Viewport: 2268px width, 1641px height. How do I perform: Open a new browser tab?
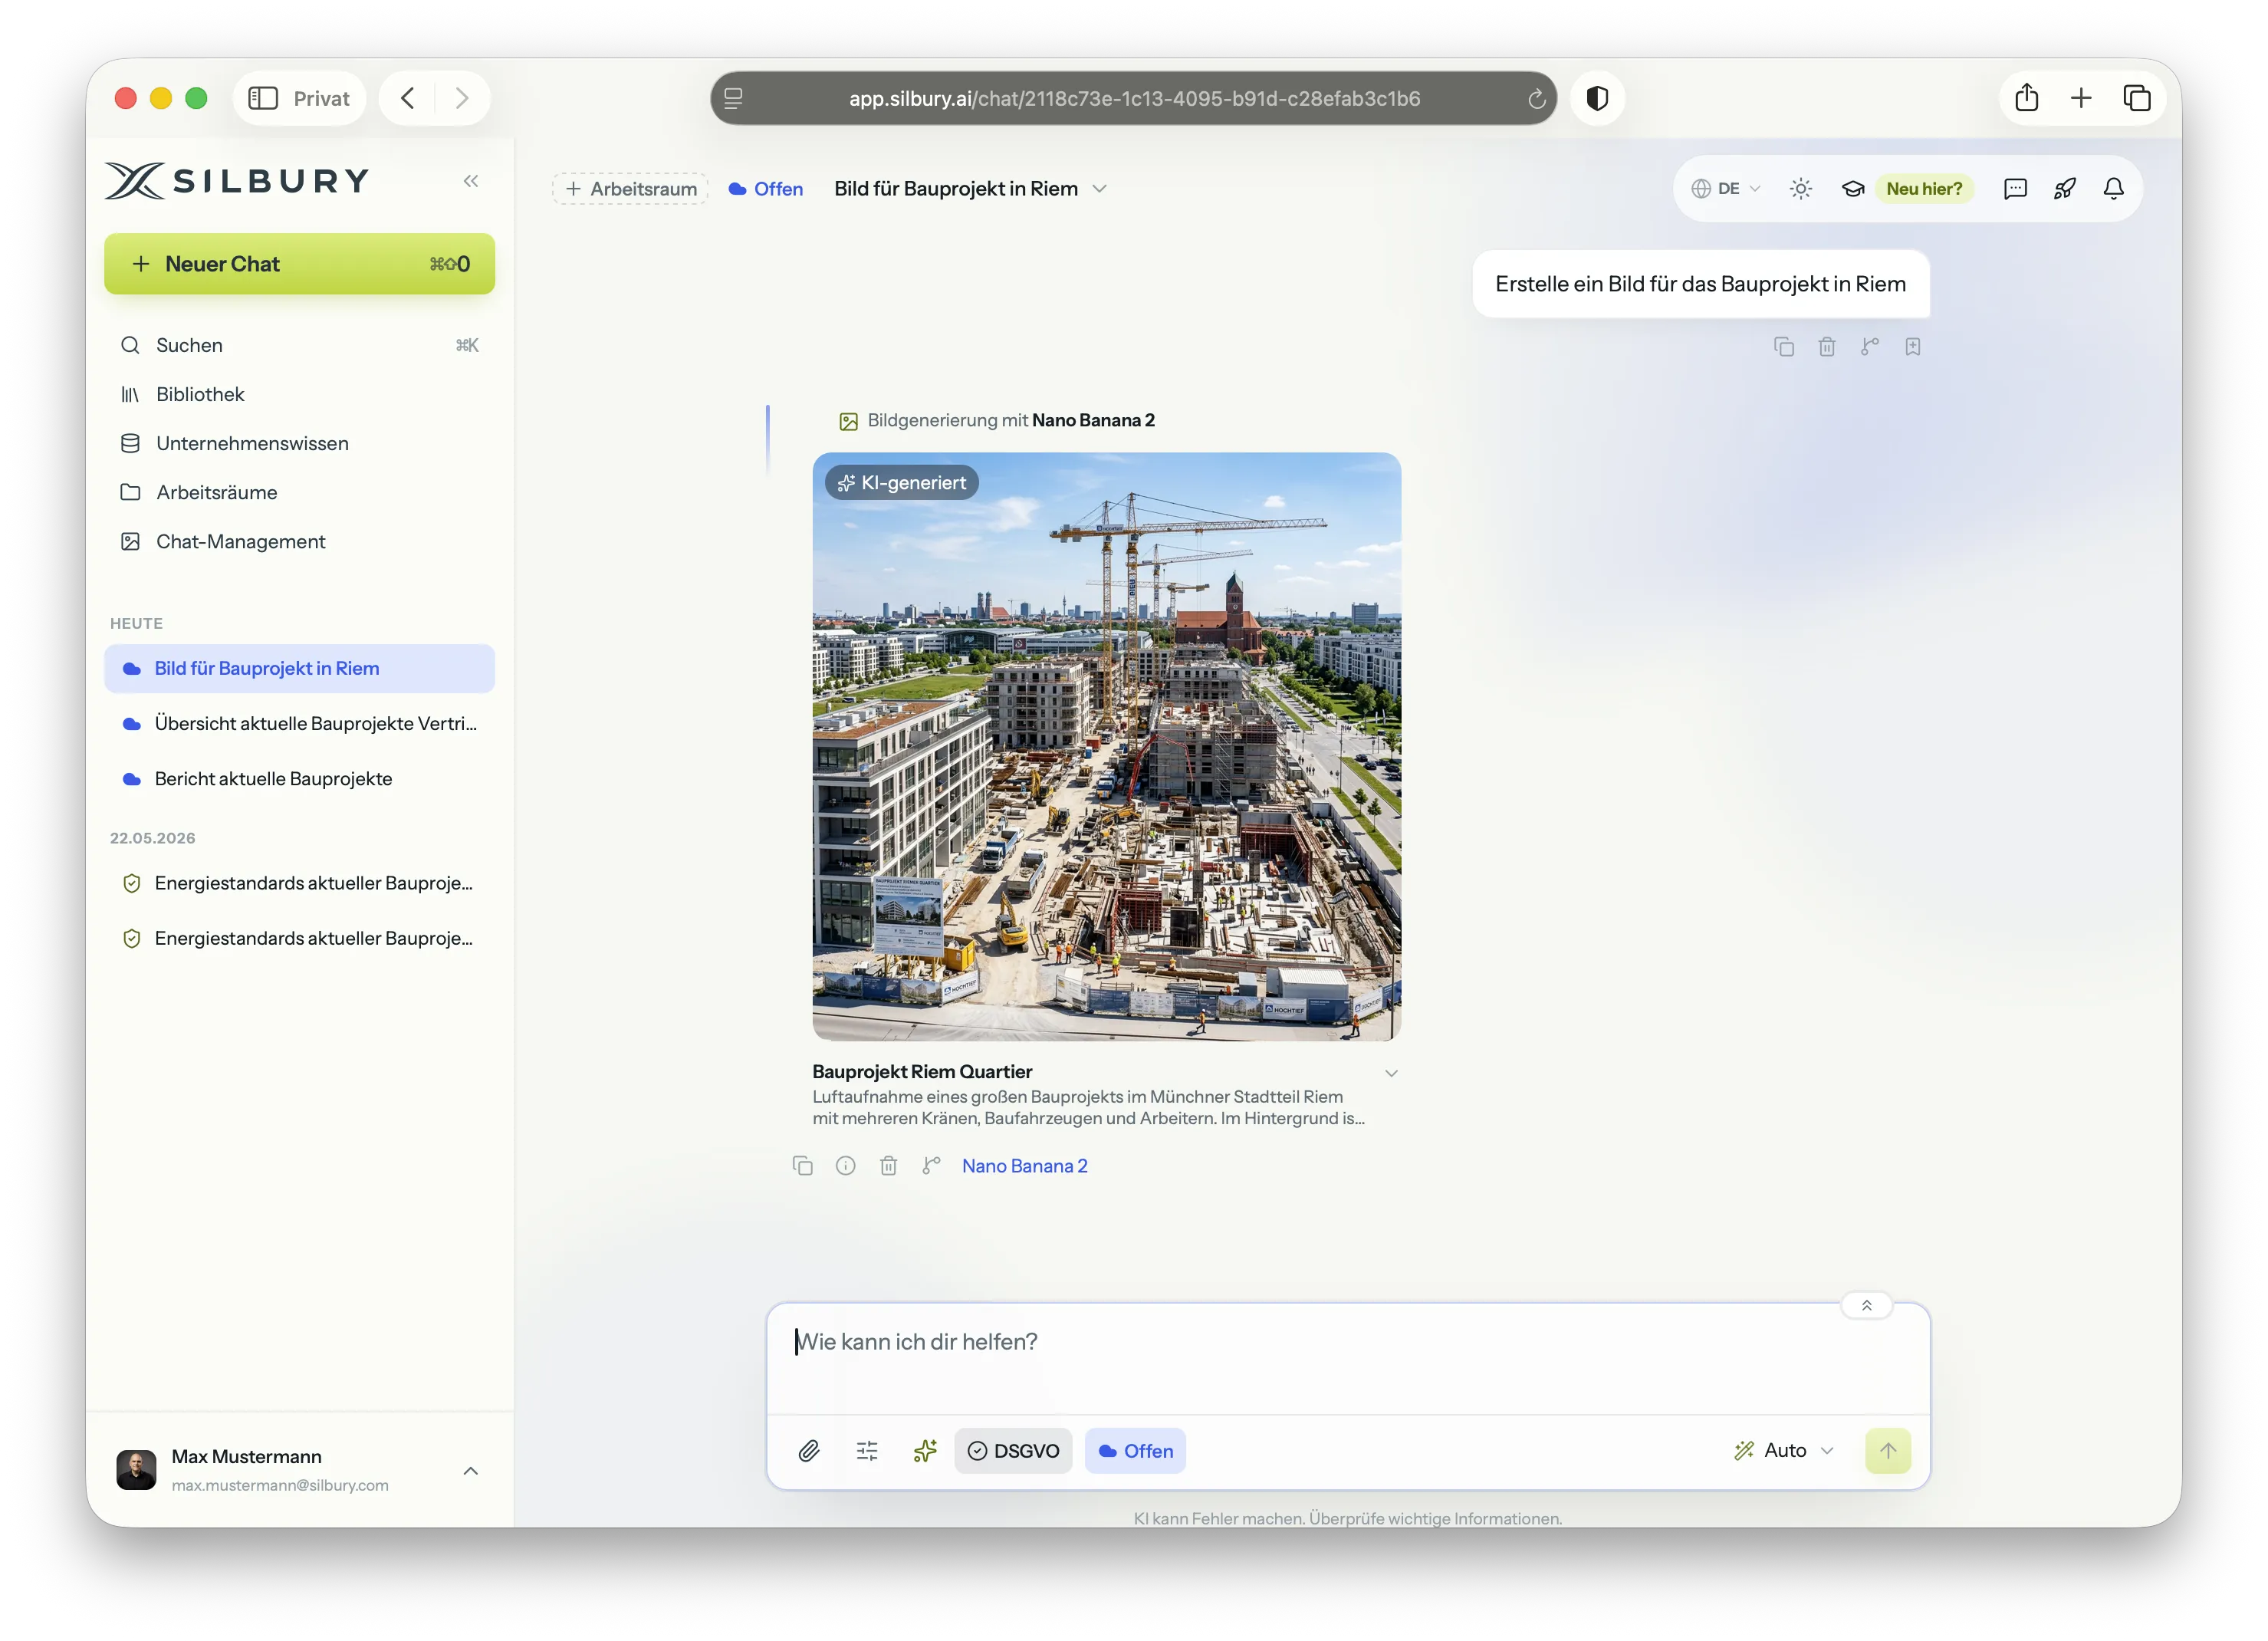coord(2081,98)
